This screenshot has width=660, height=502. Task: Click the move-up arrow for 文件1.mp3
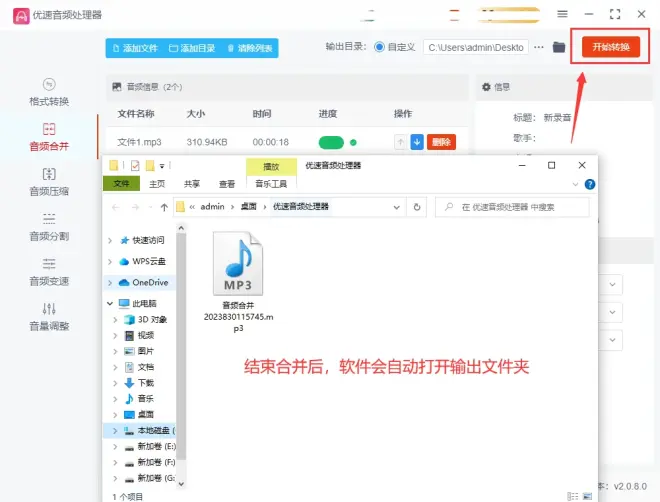tap(400, 142)
